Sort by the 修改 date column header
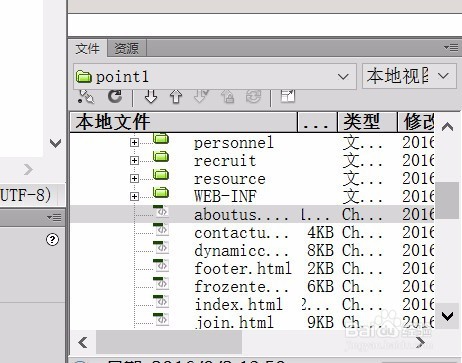Screen dimensions: 462x363 pos(416,122)
